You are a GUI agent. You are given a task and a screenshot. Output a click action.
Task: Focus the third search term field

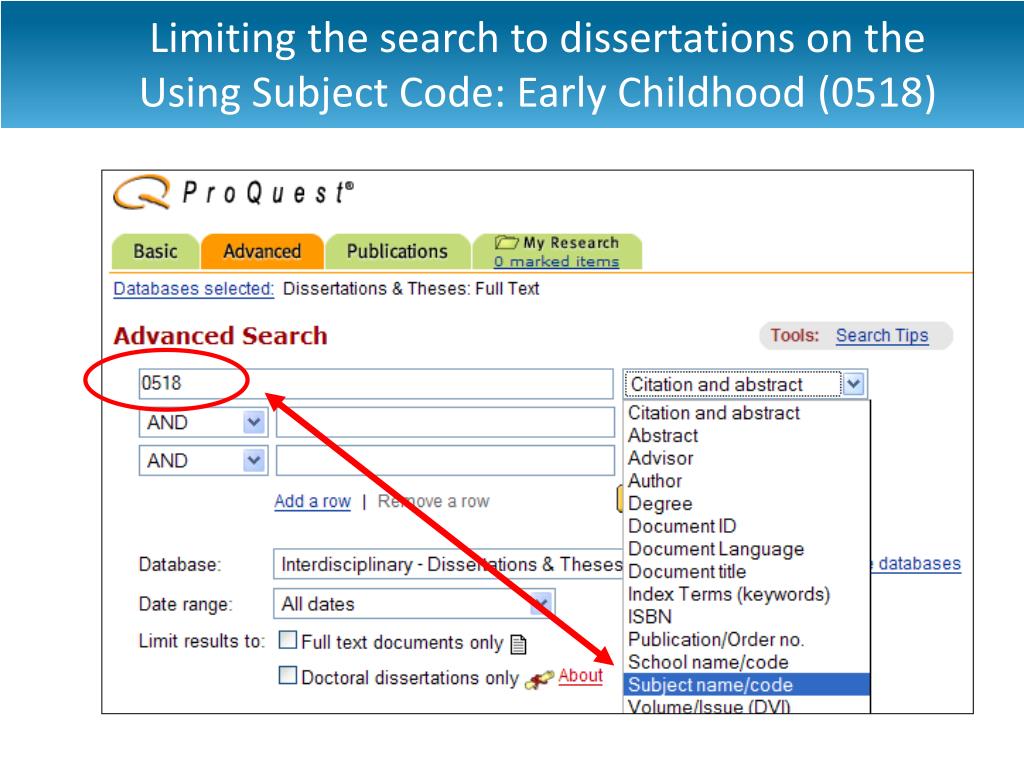click(x=445, y=461)
